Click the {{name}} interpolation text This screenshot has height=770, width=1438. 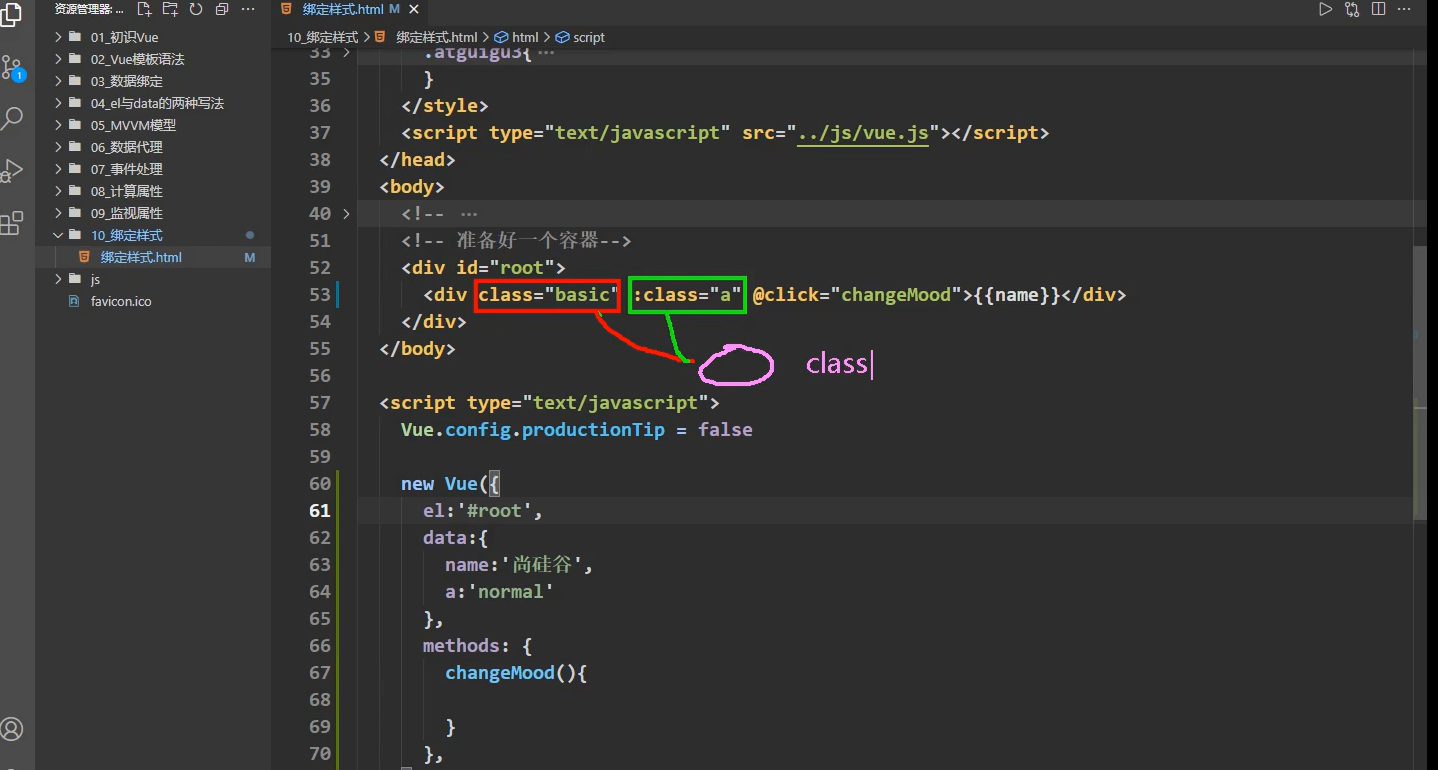coord(1017,294)
